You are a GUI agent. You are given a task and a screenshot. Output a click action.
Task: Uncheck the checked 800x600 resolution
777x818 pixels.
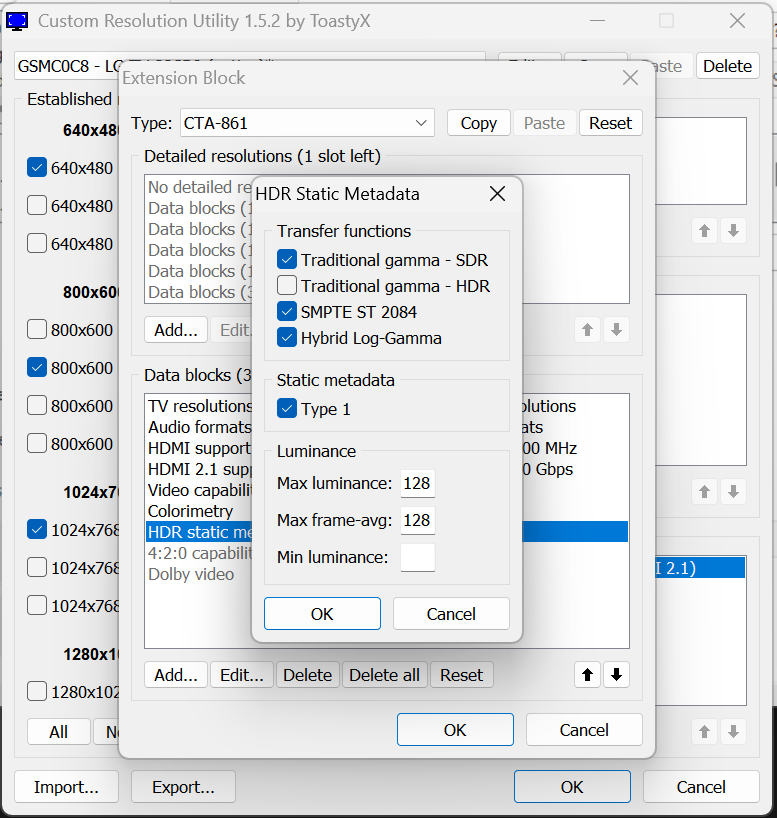(37, 368)
